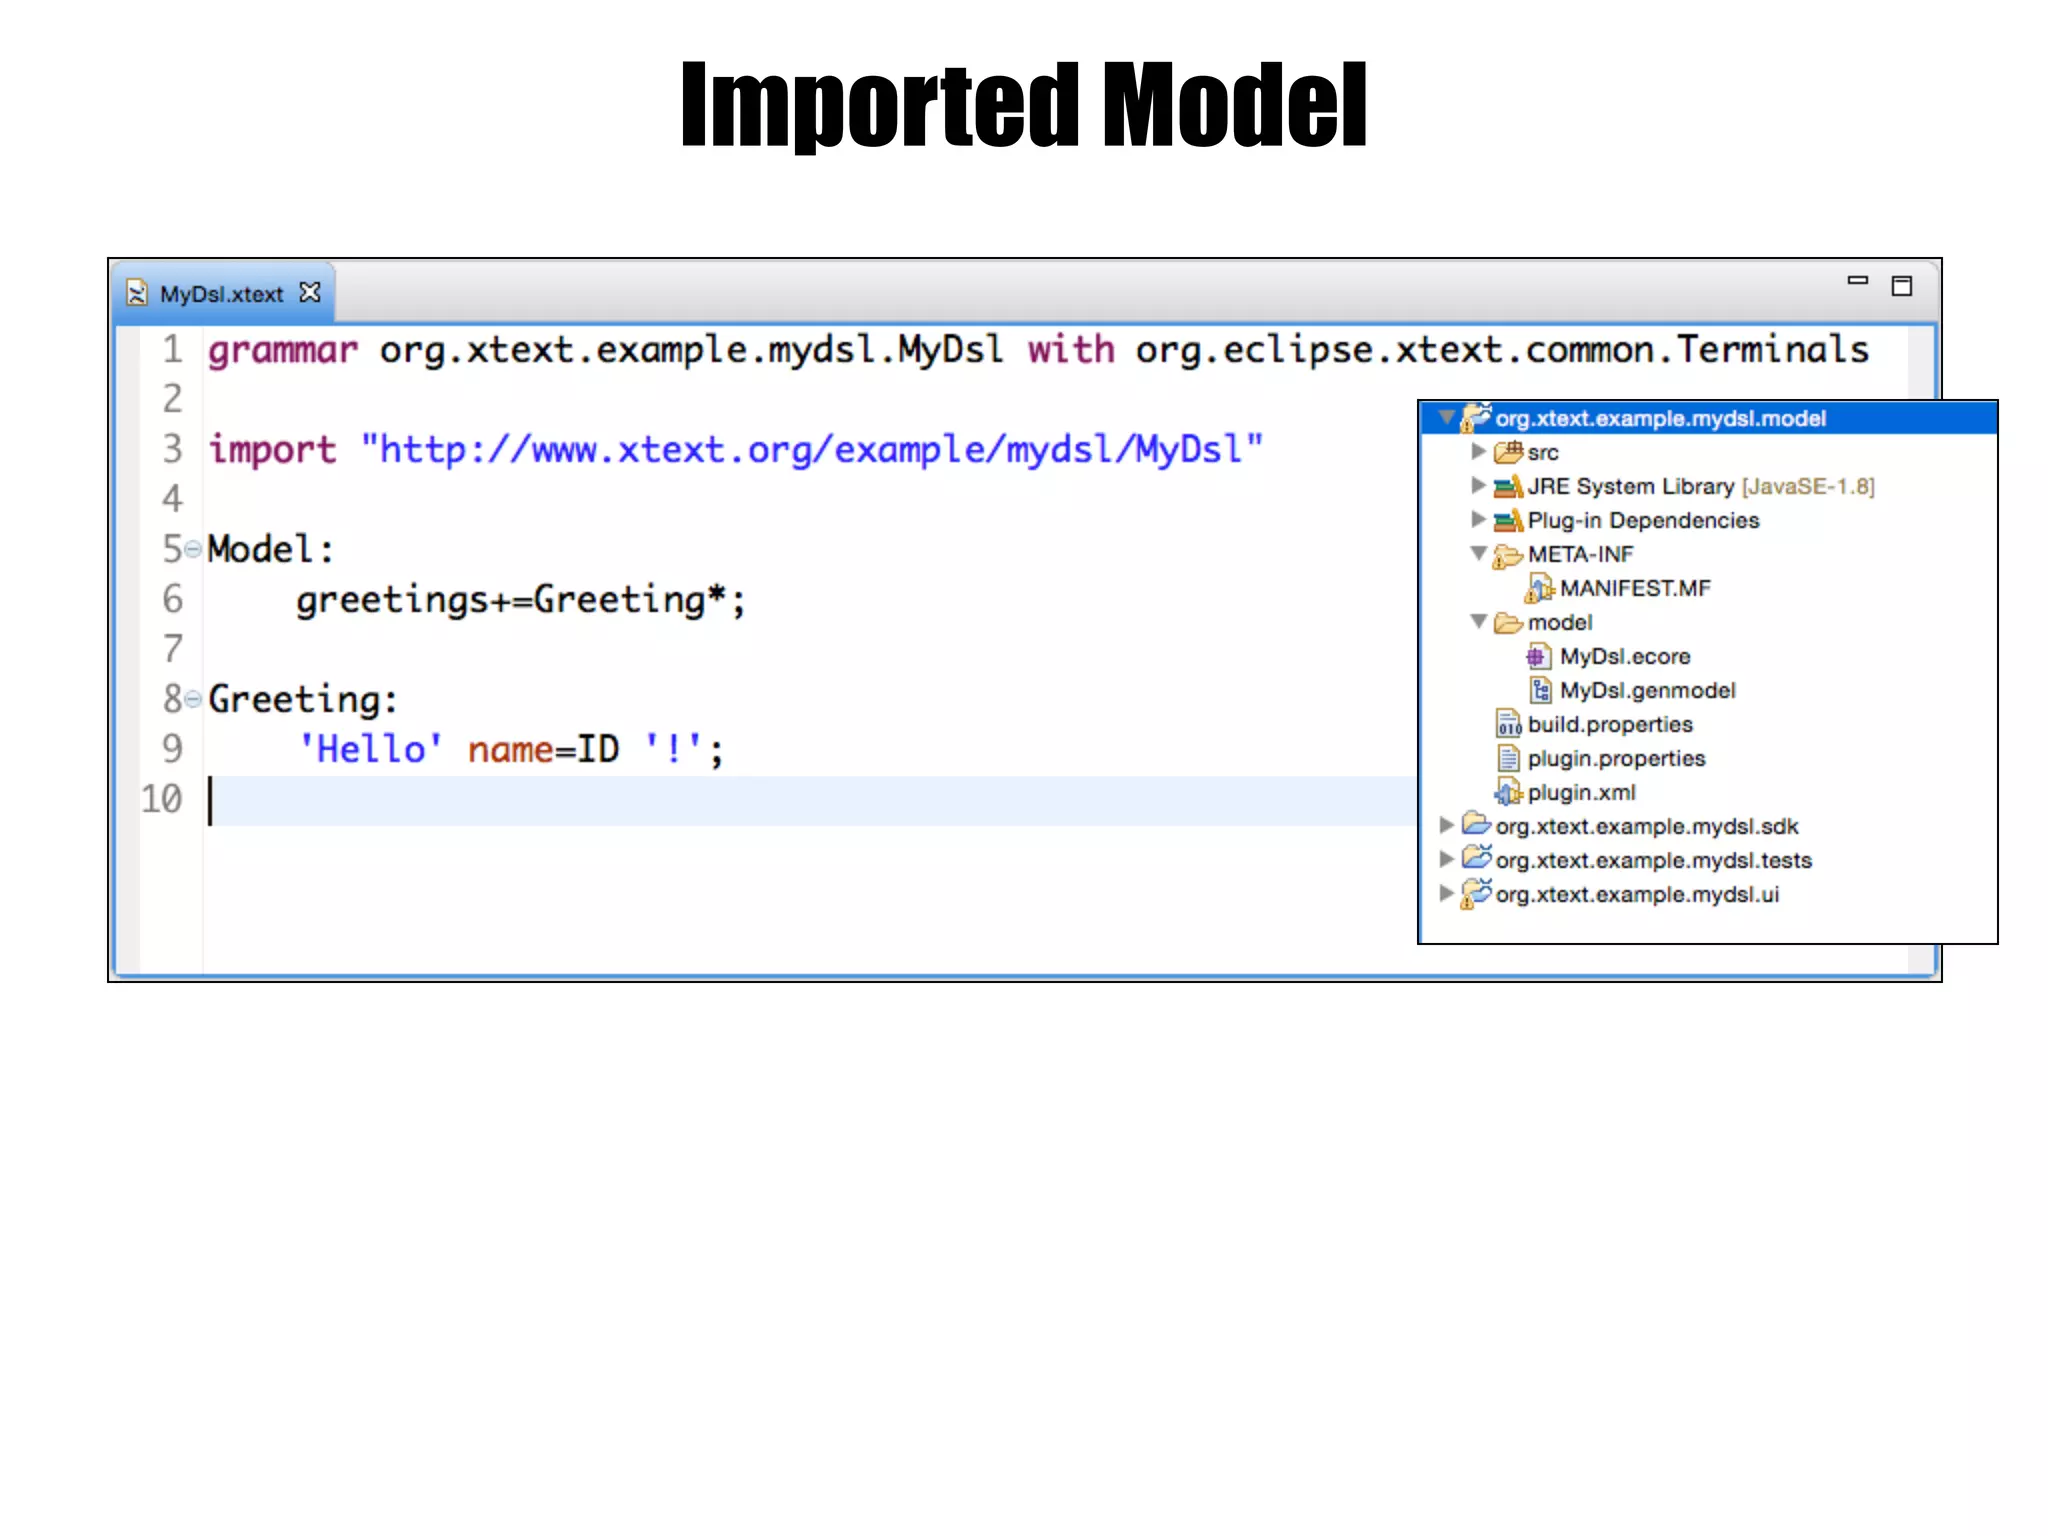Click the src package folder icon
Image resolution: width=2048 pixels, height=1536 pixels.
[1508, 453]
